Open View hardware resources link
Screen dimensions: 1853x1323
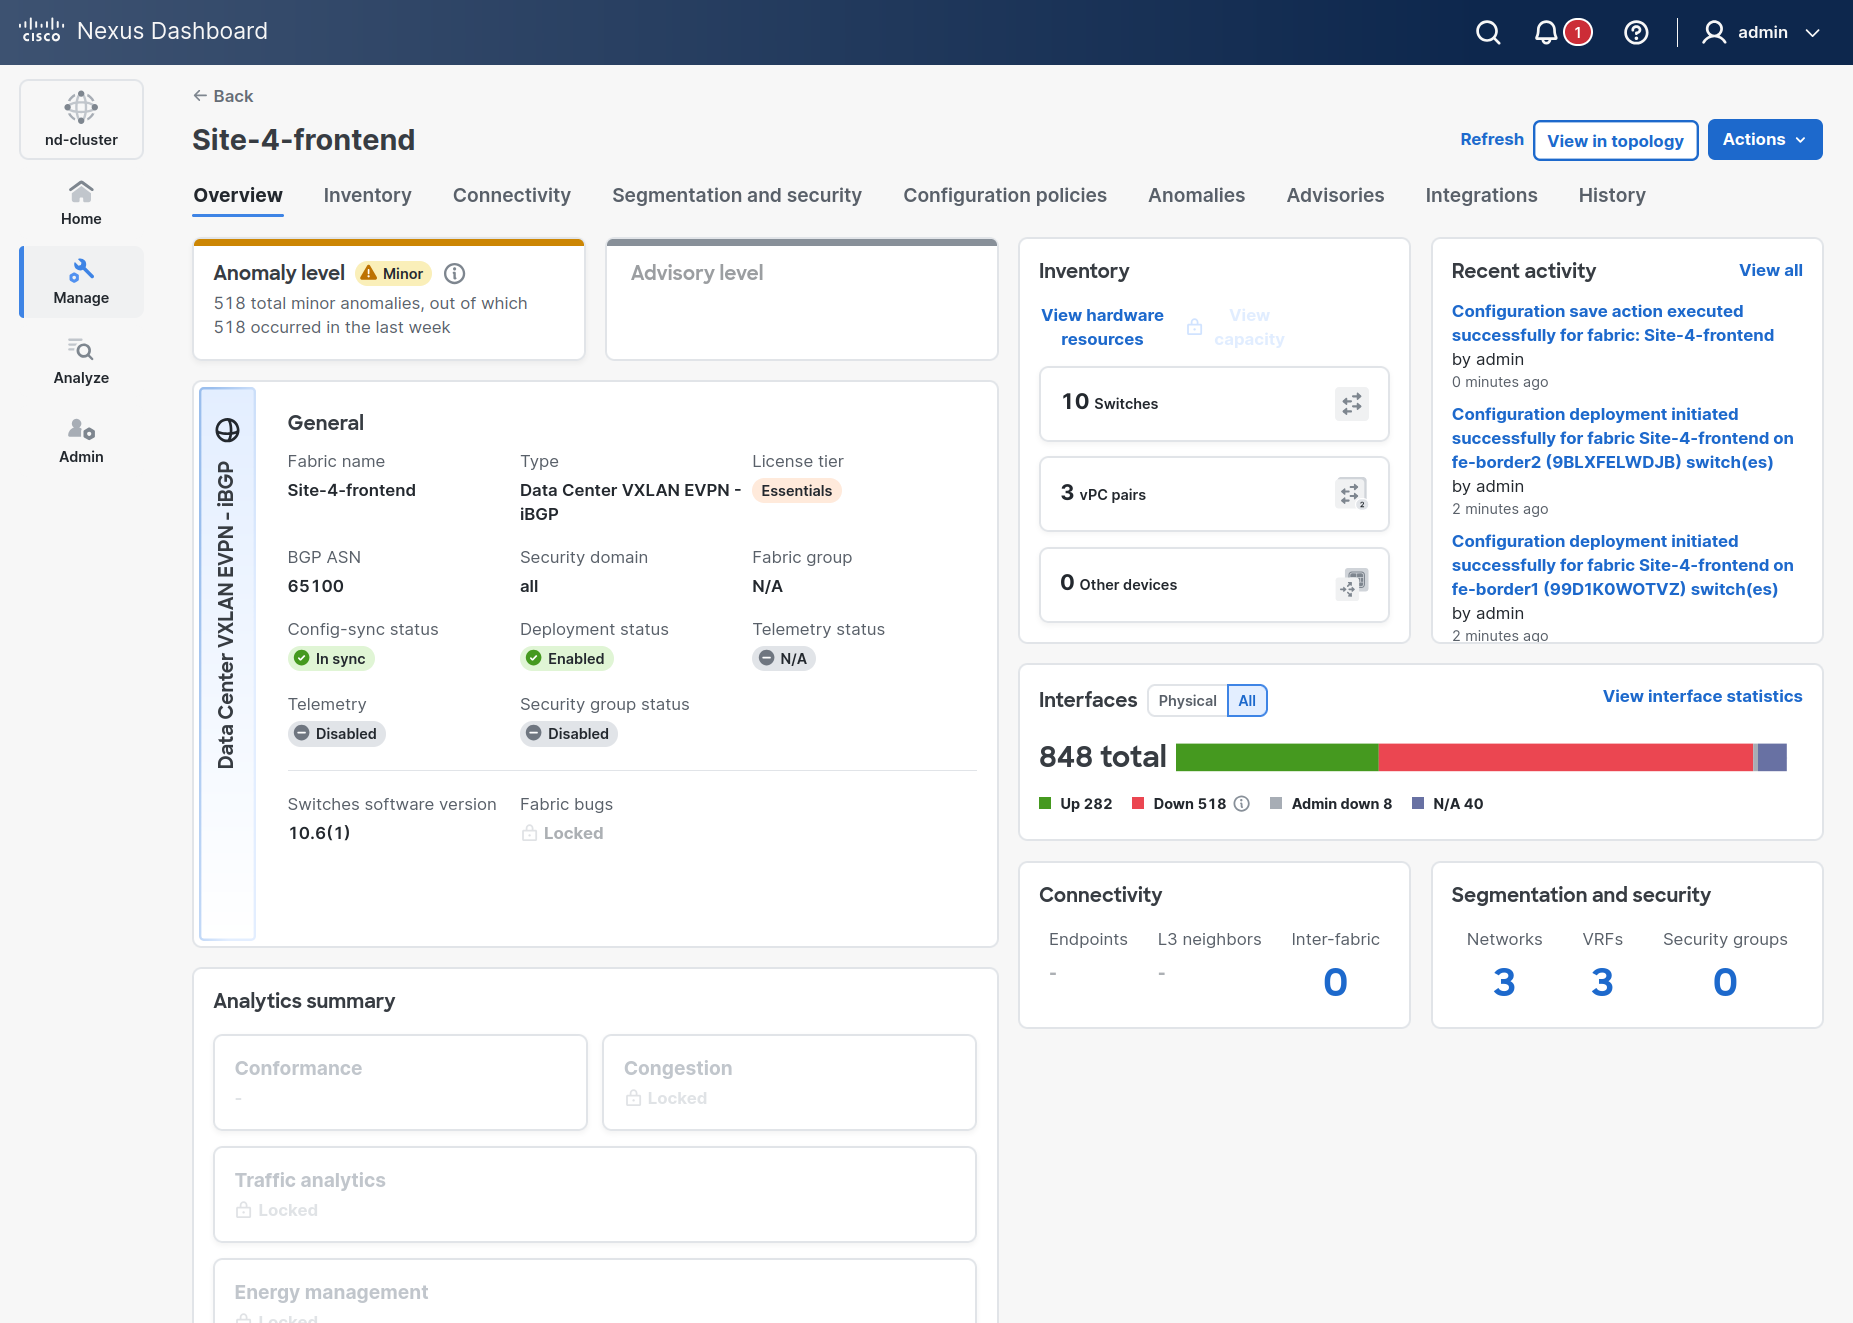click(1102, 327)
